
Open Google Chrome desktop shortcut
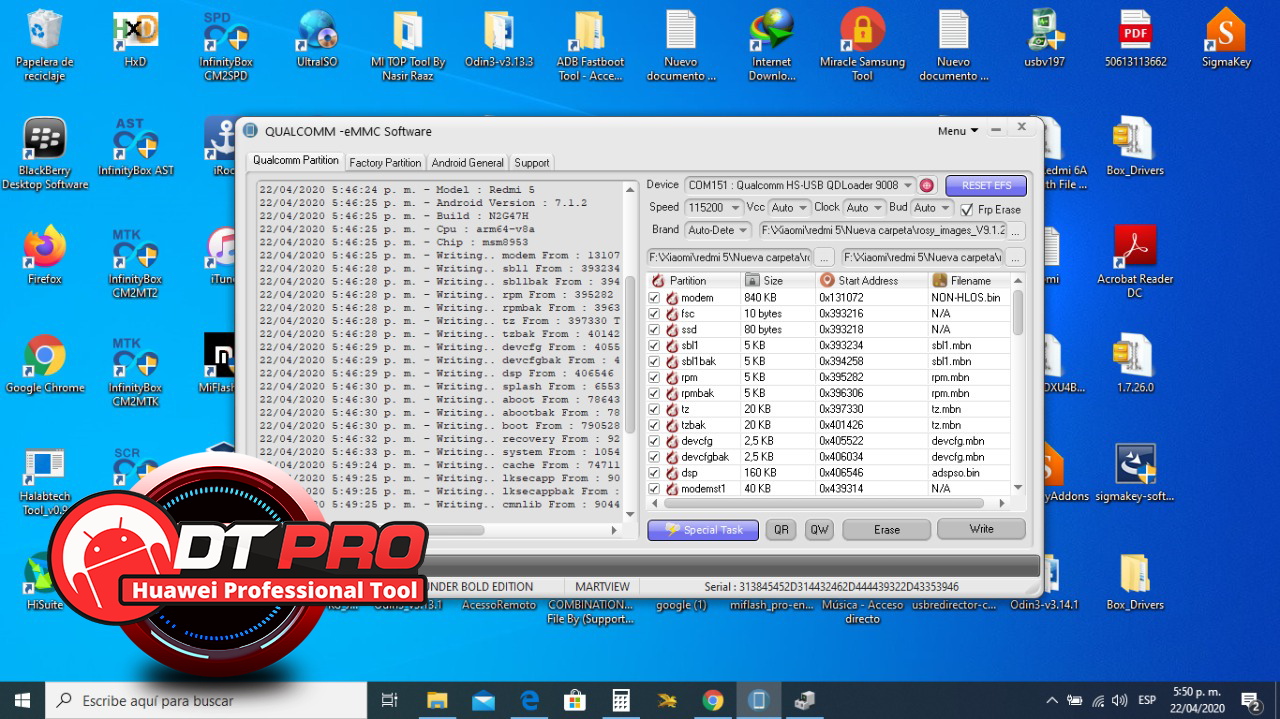click(45, 365)
